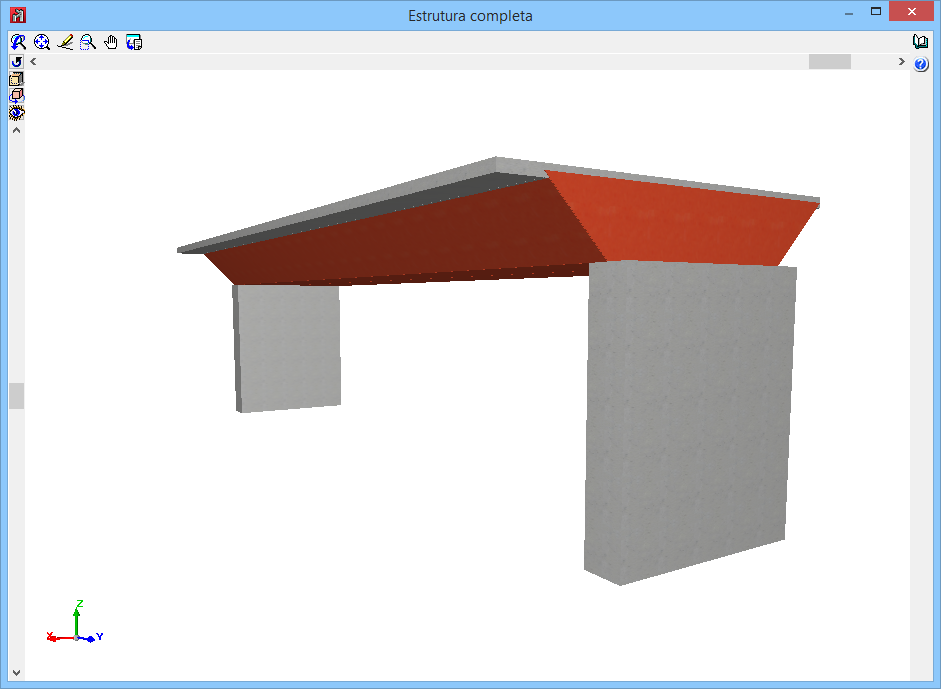Minimize the Estrutura completa window
Image resolution: width=941 pixels, height=689 pixels.
[849, 11]
